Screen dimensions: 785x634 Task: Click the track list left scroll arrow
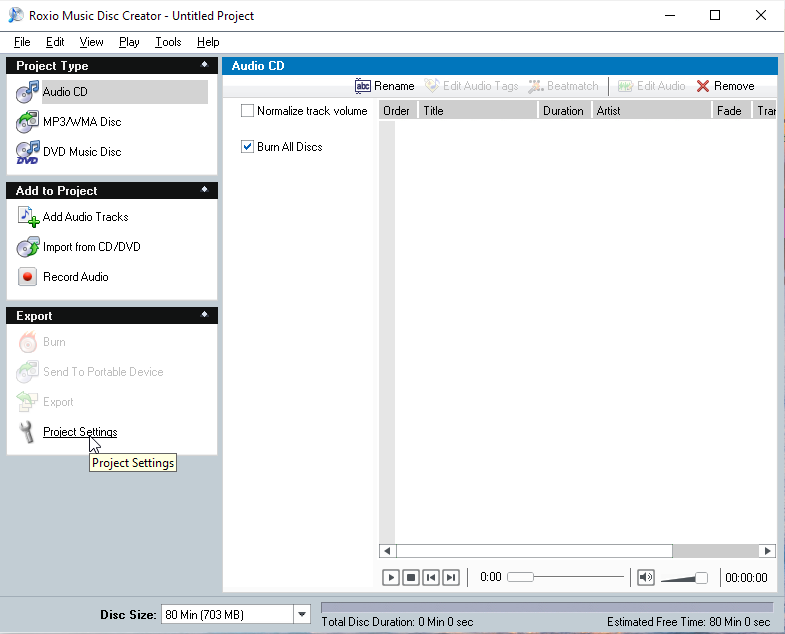[x=387, y=551]
